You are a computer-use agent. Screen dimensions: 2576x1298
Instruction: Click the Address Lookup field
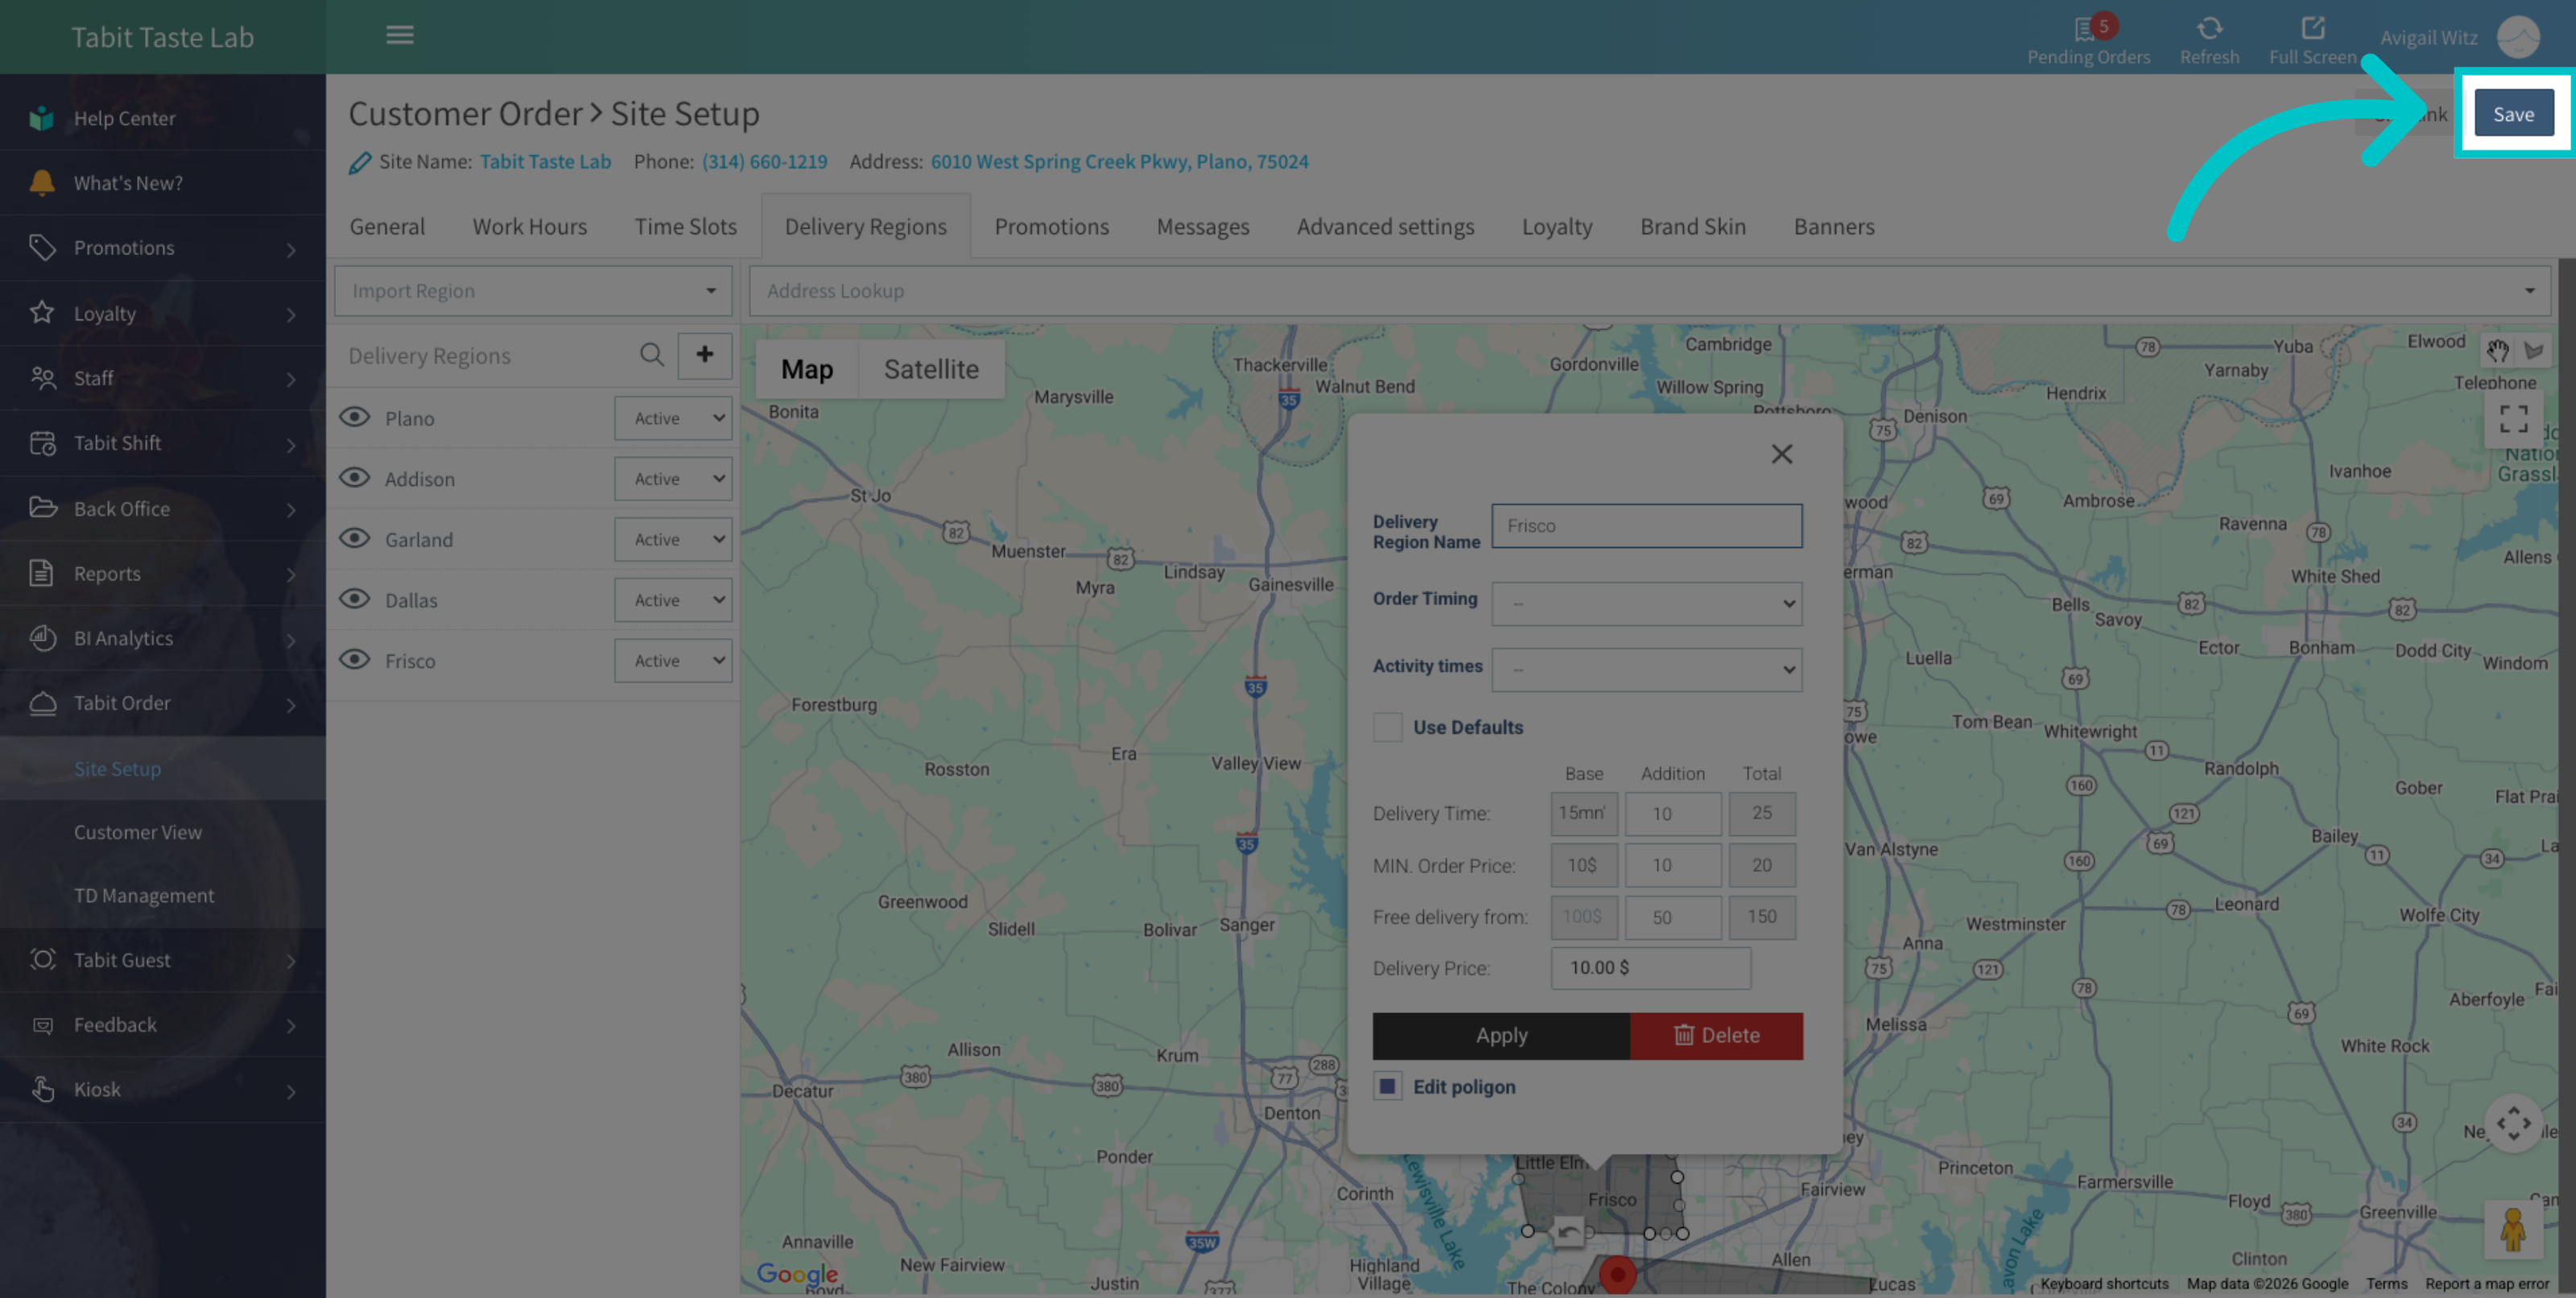click(1649, 291)
